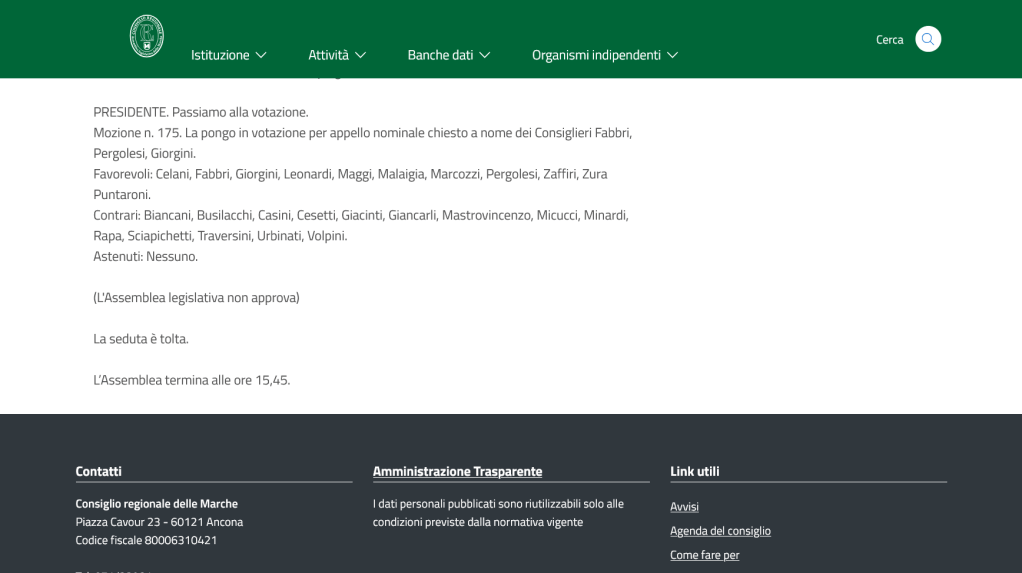Open the Organismi indipendenti menu
This screenshot has height=573, width=1022.
coord(596,55)
